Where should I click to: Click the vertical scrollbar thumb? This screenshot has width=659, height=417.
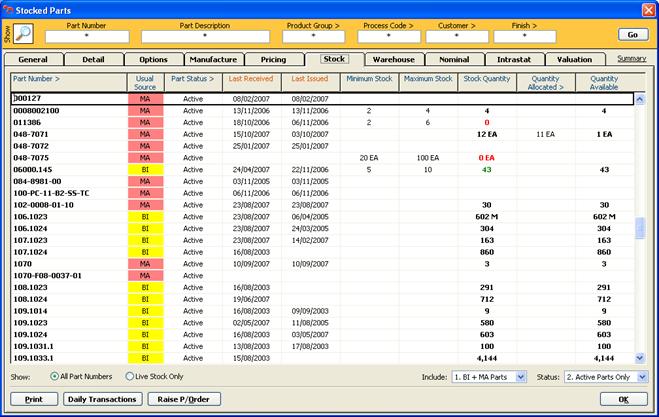pyautogui.click(x=640, y=227)
